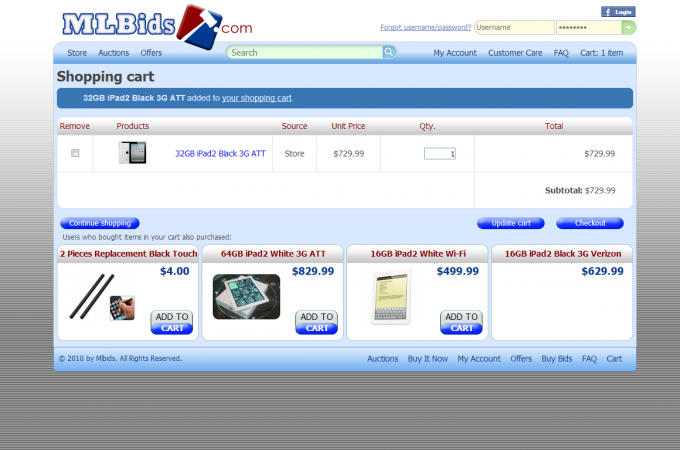Click the search magnifier icon
Viewport: 680px width, 450px height.
389,52
